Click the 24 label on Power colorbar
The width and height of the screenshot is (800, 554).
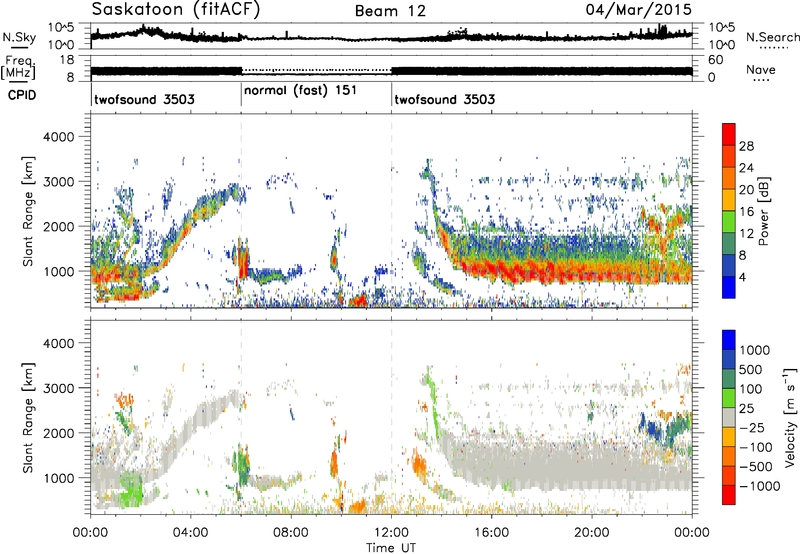[x=746, y=168]
